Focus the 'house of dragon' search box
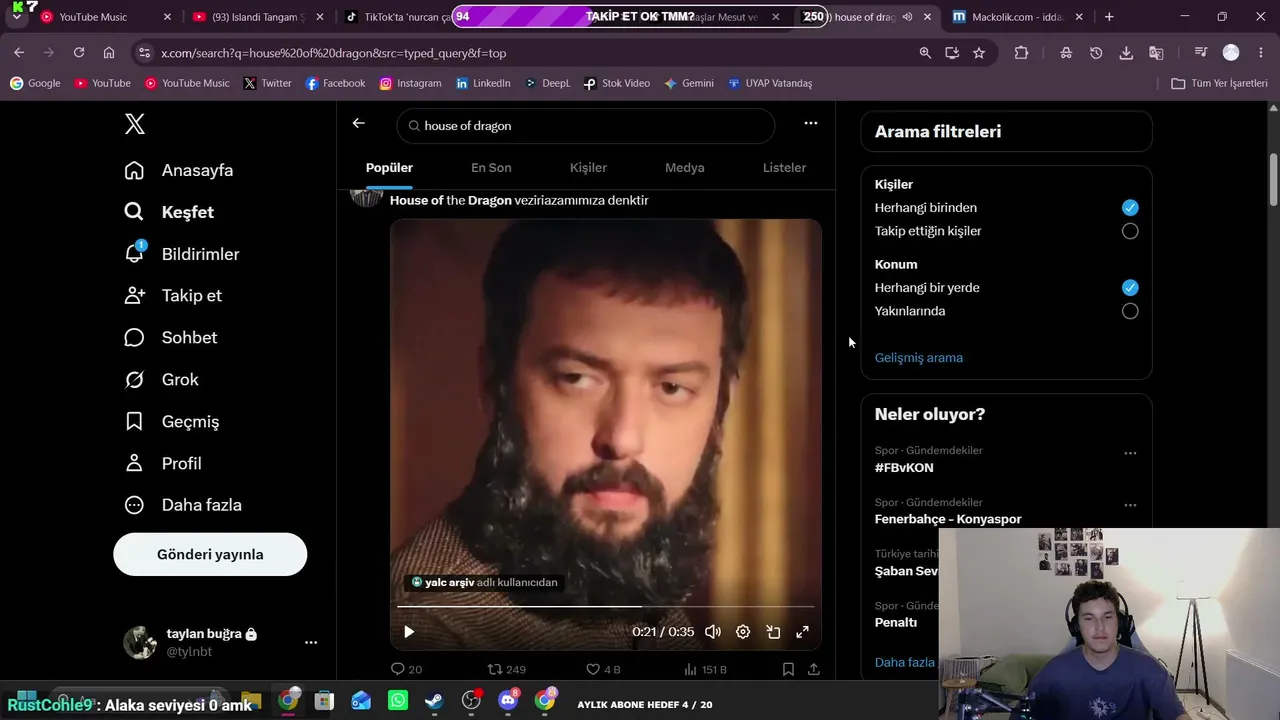This screenshot has width=1280, height=720. pyautogui.click(x=586, y=126)
